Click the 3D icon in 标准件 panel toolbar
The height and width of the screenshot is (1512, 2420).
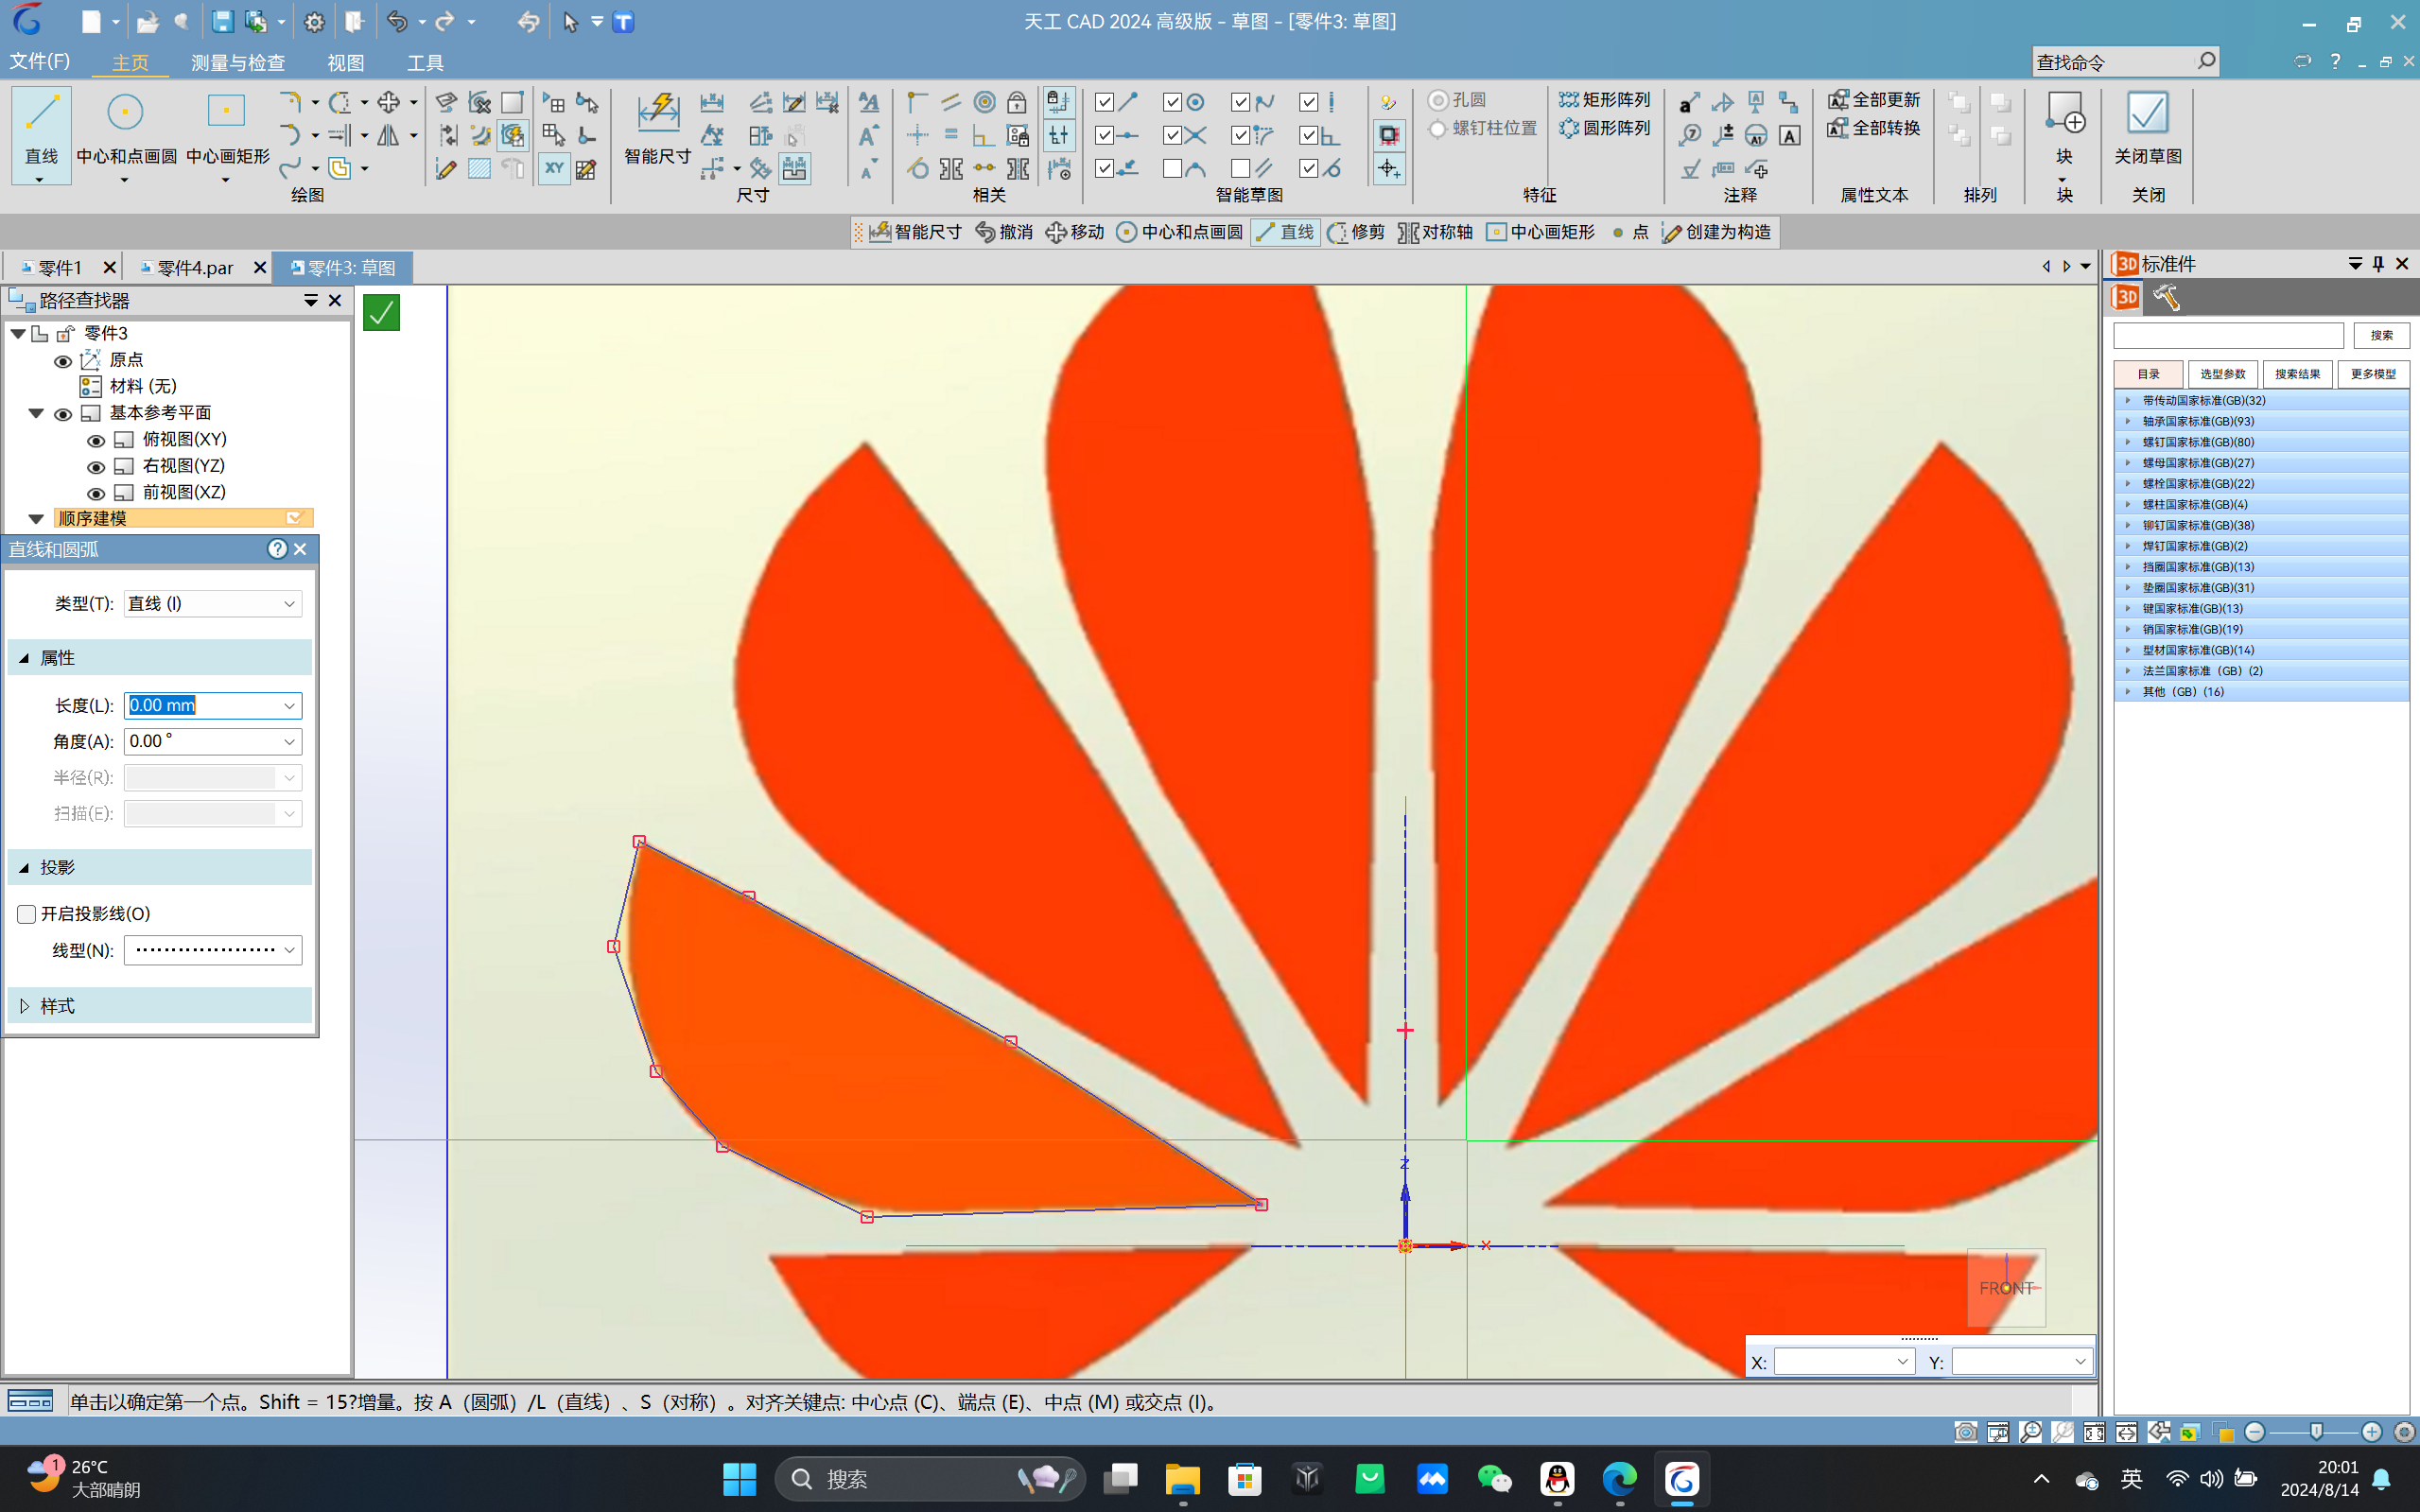point(2126,297)
